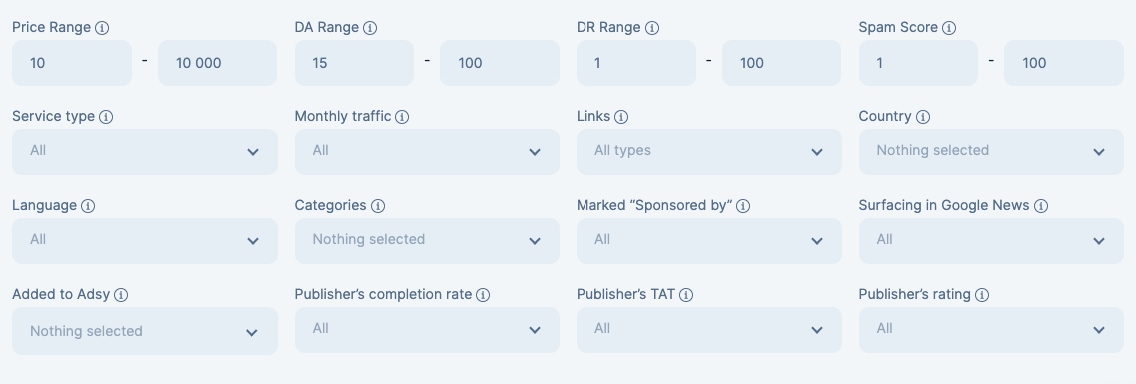Click the DA Range minimum field showing 15

(354, 63)
